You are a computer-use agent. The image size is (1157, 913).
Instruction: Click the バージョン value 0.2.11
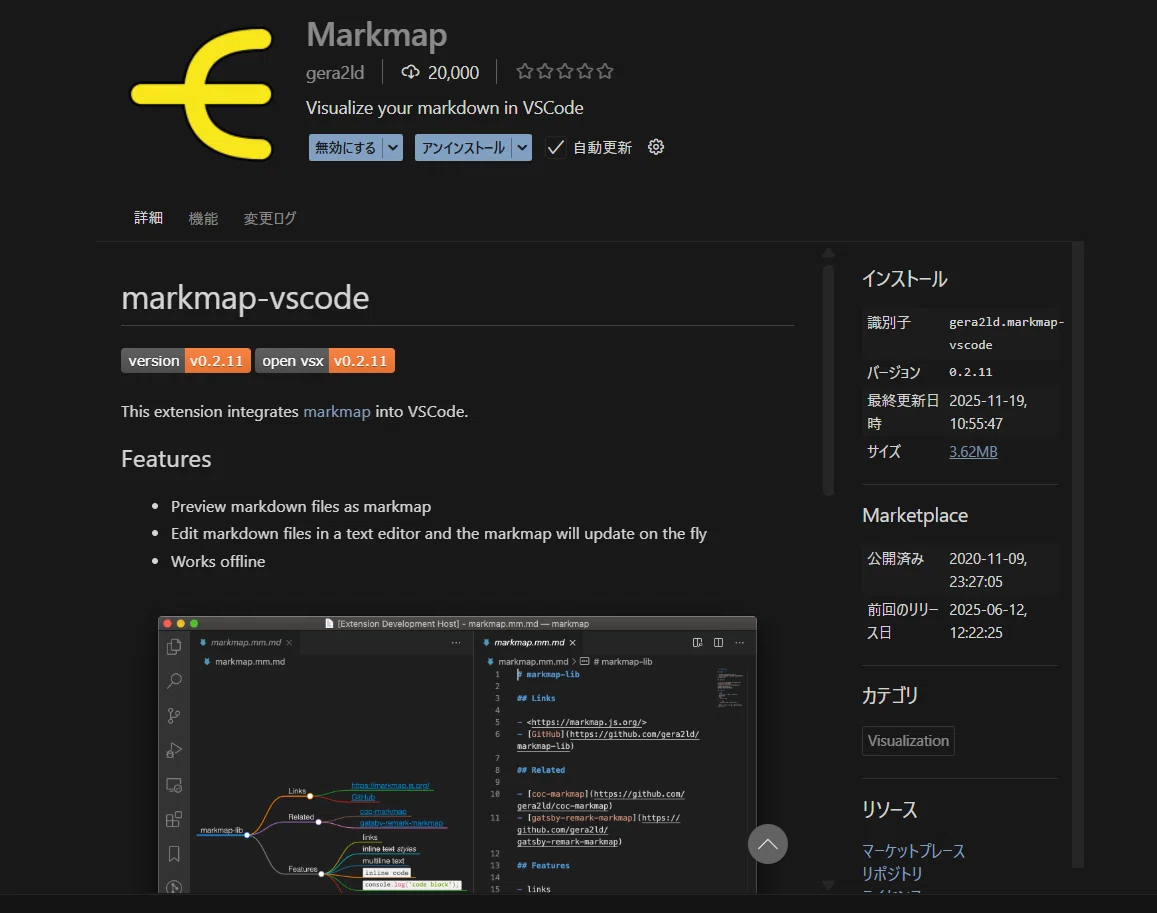[x=970, y=372]
